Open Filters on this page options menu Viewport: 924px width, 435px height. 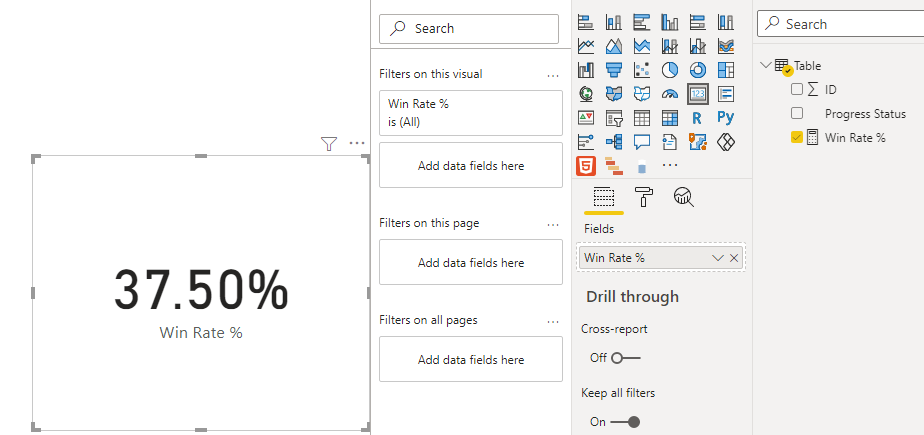pyautogui.click(x=553, y=224)
